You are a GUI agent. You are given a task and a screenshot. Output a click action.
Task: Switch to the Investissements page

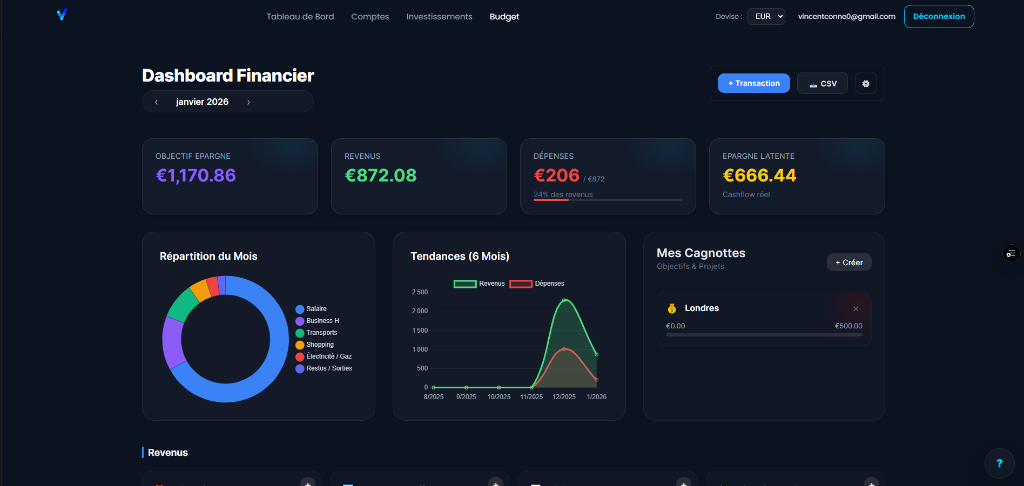pyautogui.click(x=439, y=16)
